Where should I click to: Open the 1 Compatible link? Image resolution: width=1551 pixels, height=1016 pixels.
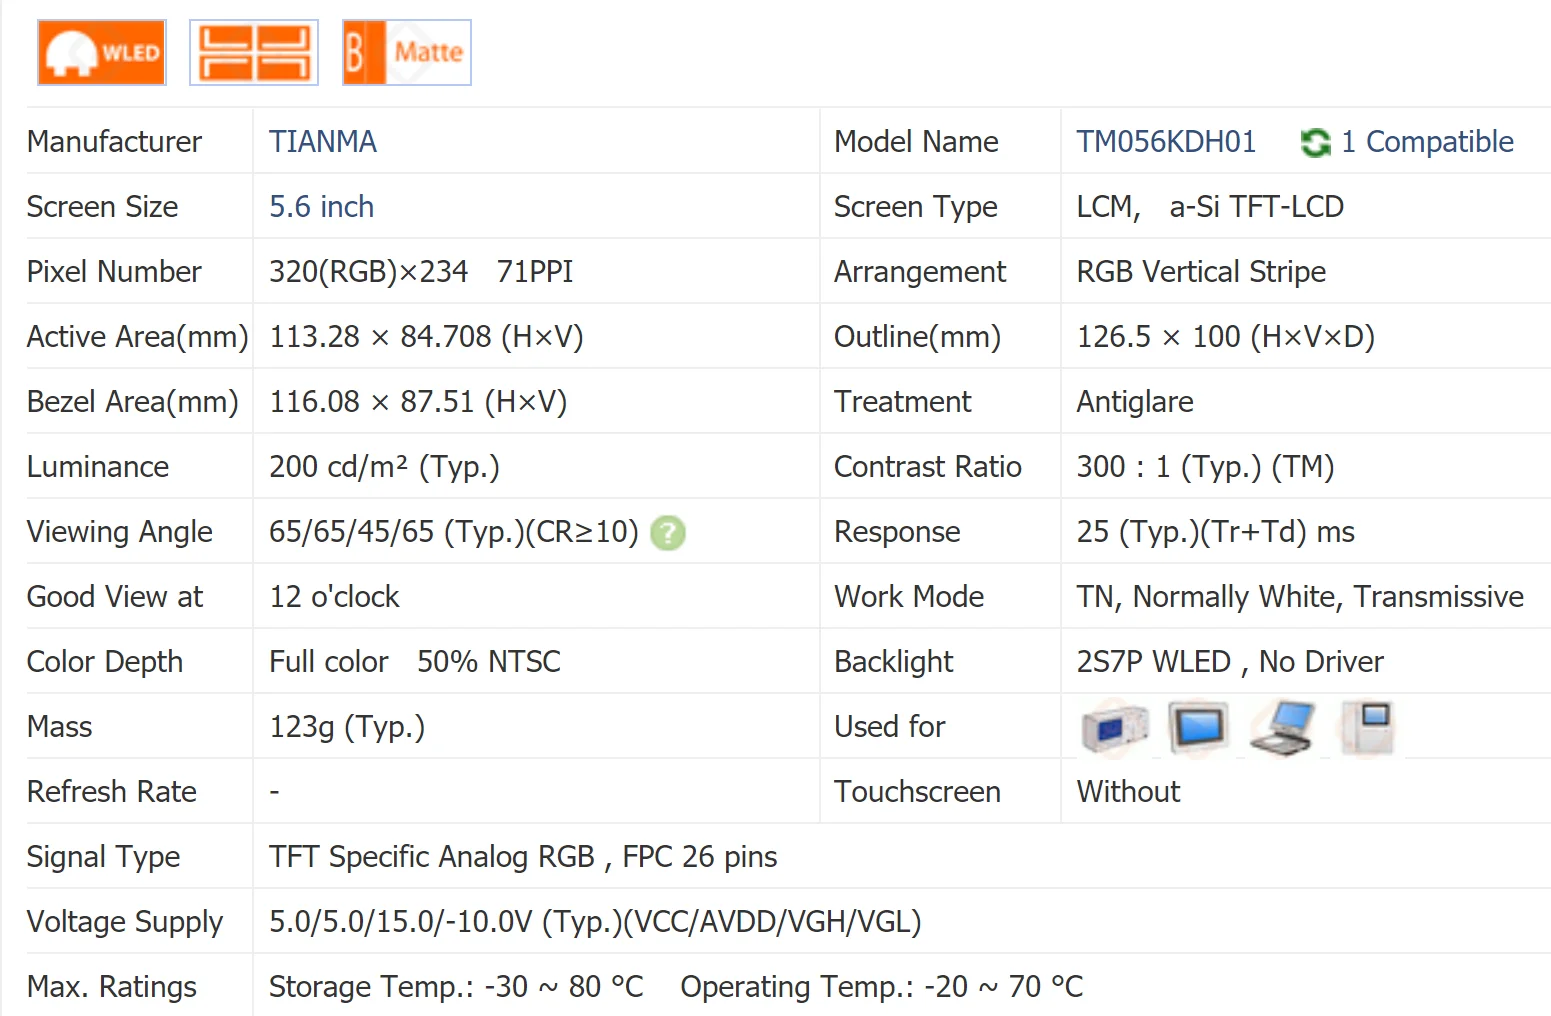(1427, 142)
